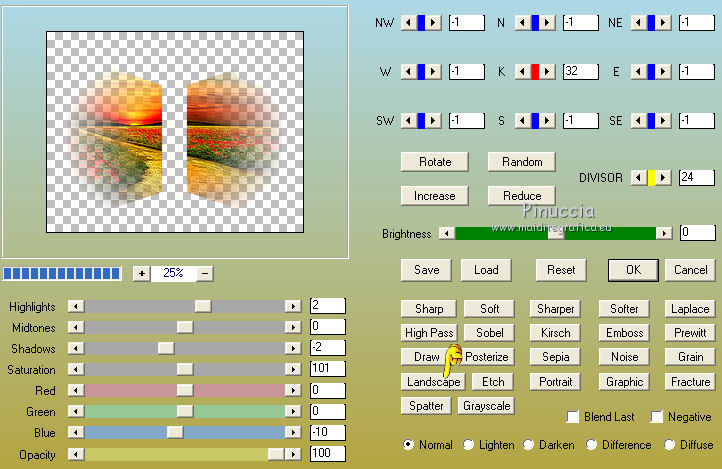The height and width of the screenshot is (469, 722).
Task: Click the Reduce button
Action: click(522, 196)
